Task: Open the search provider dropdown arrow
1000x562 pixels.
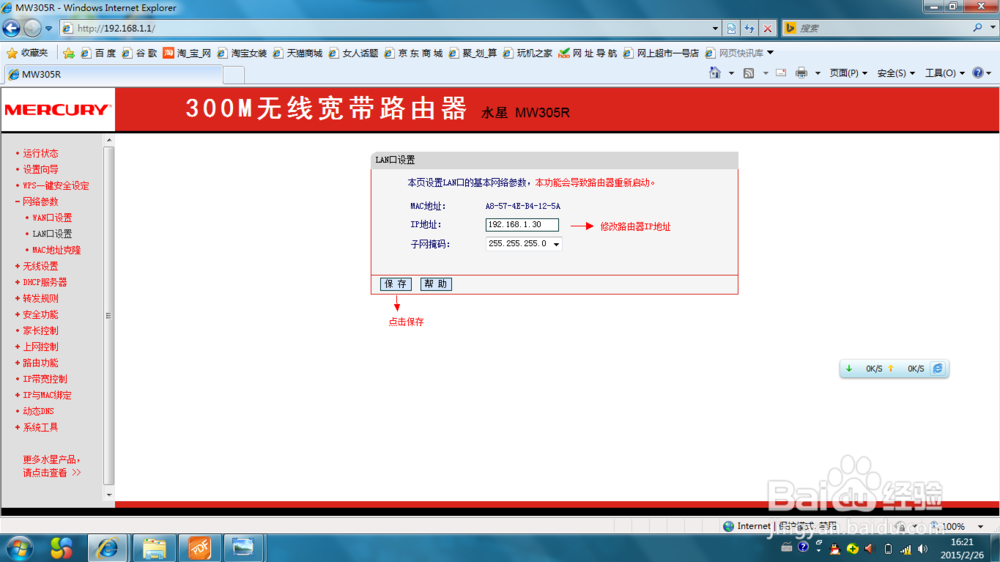Action: pos(992,28)
